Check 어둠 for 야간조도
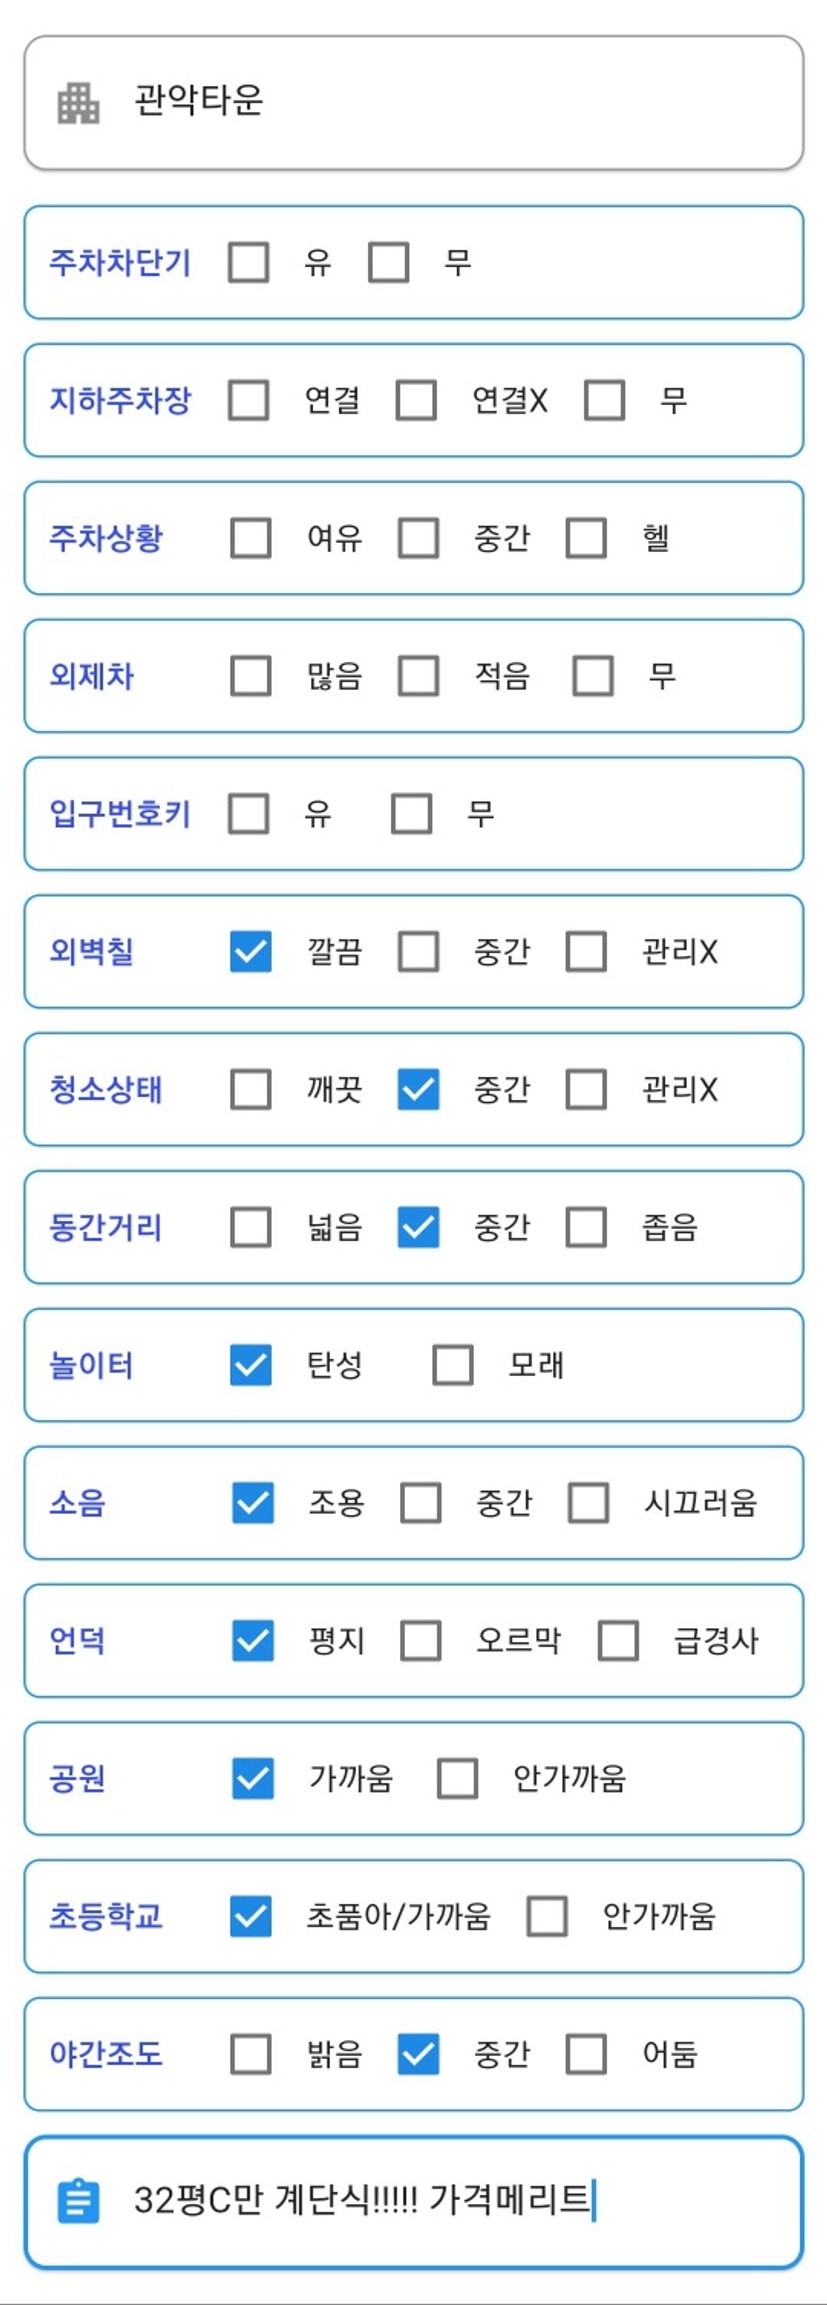This screenshot has height=2305, width=827. pos(586,2054)
